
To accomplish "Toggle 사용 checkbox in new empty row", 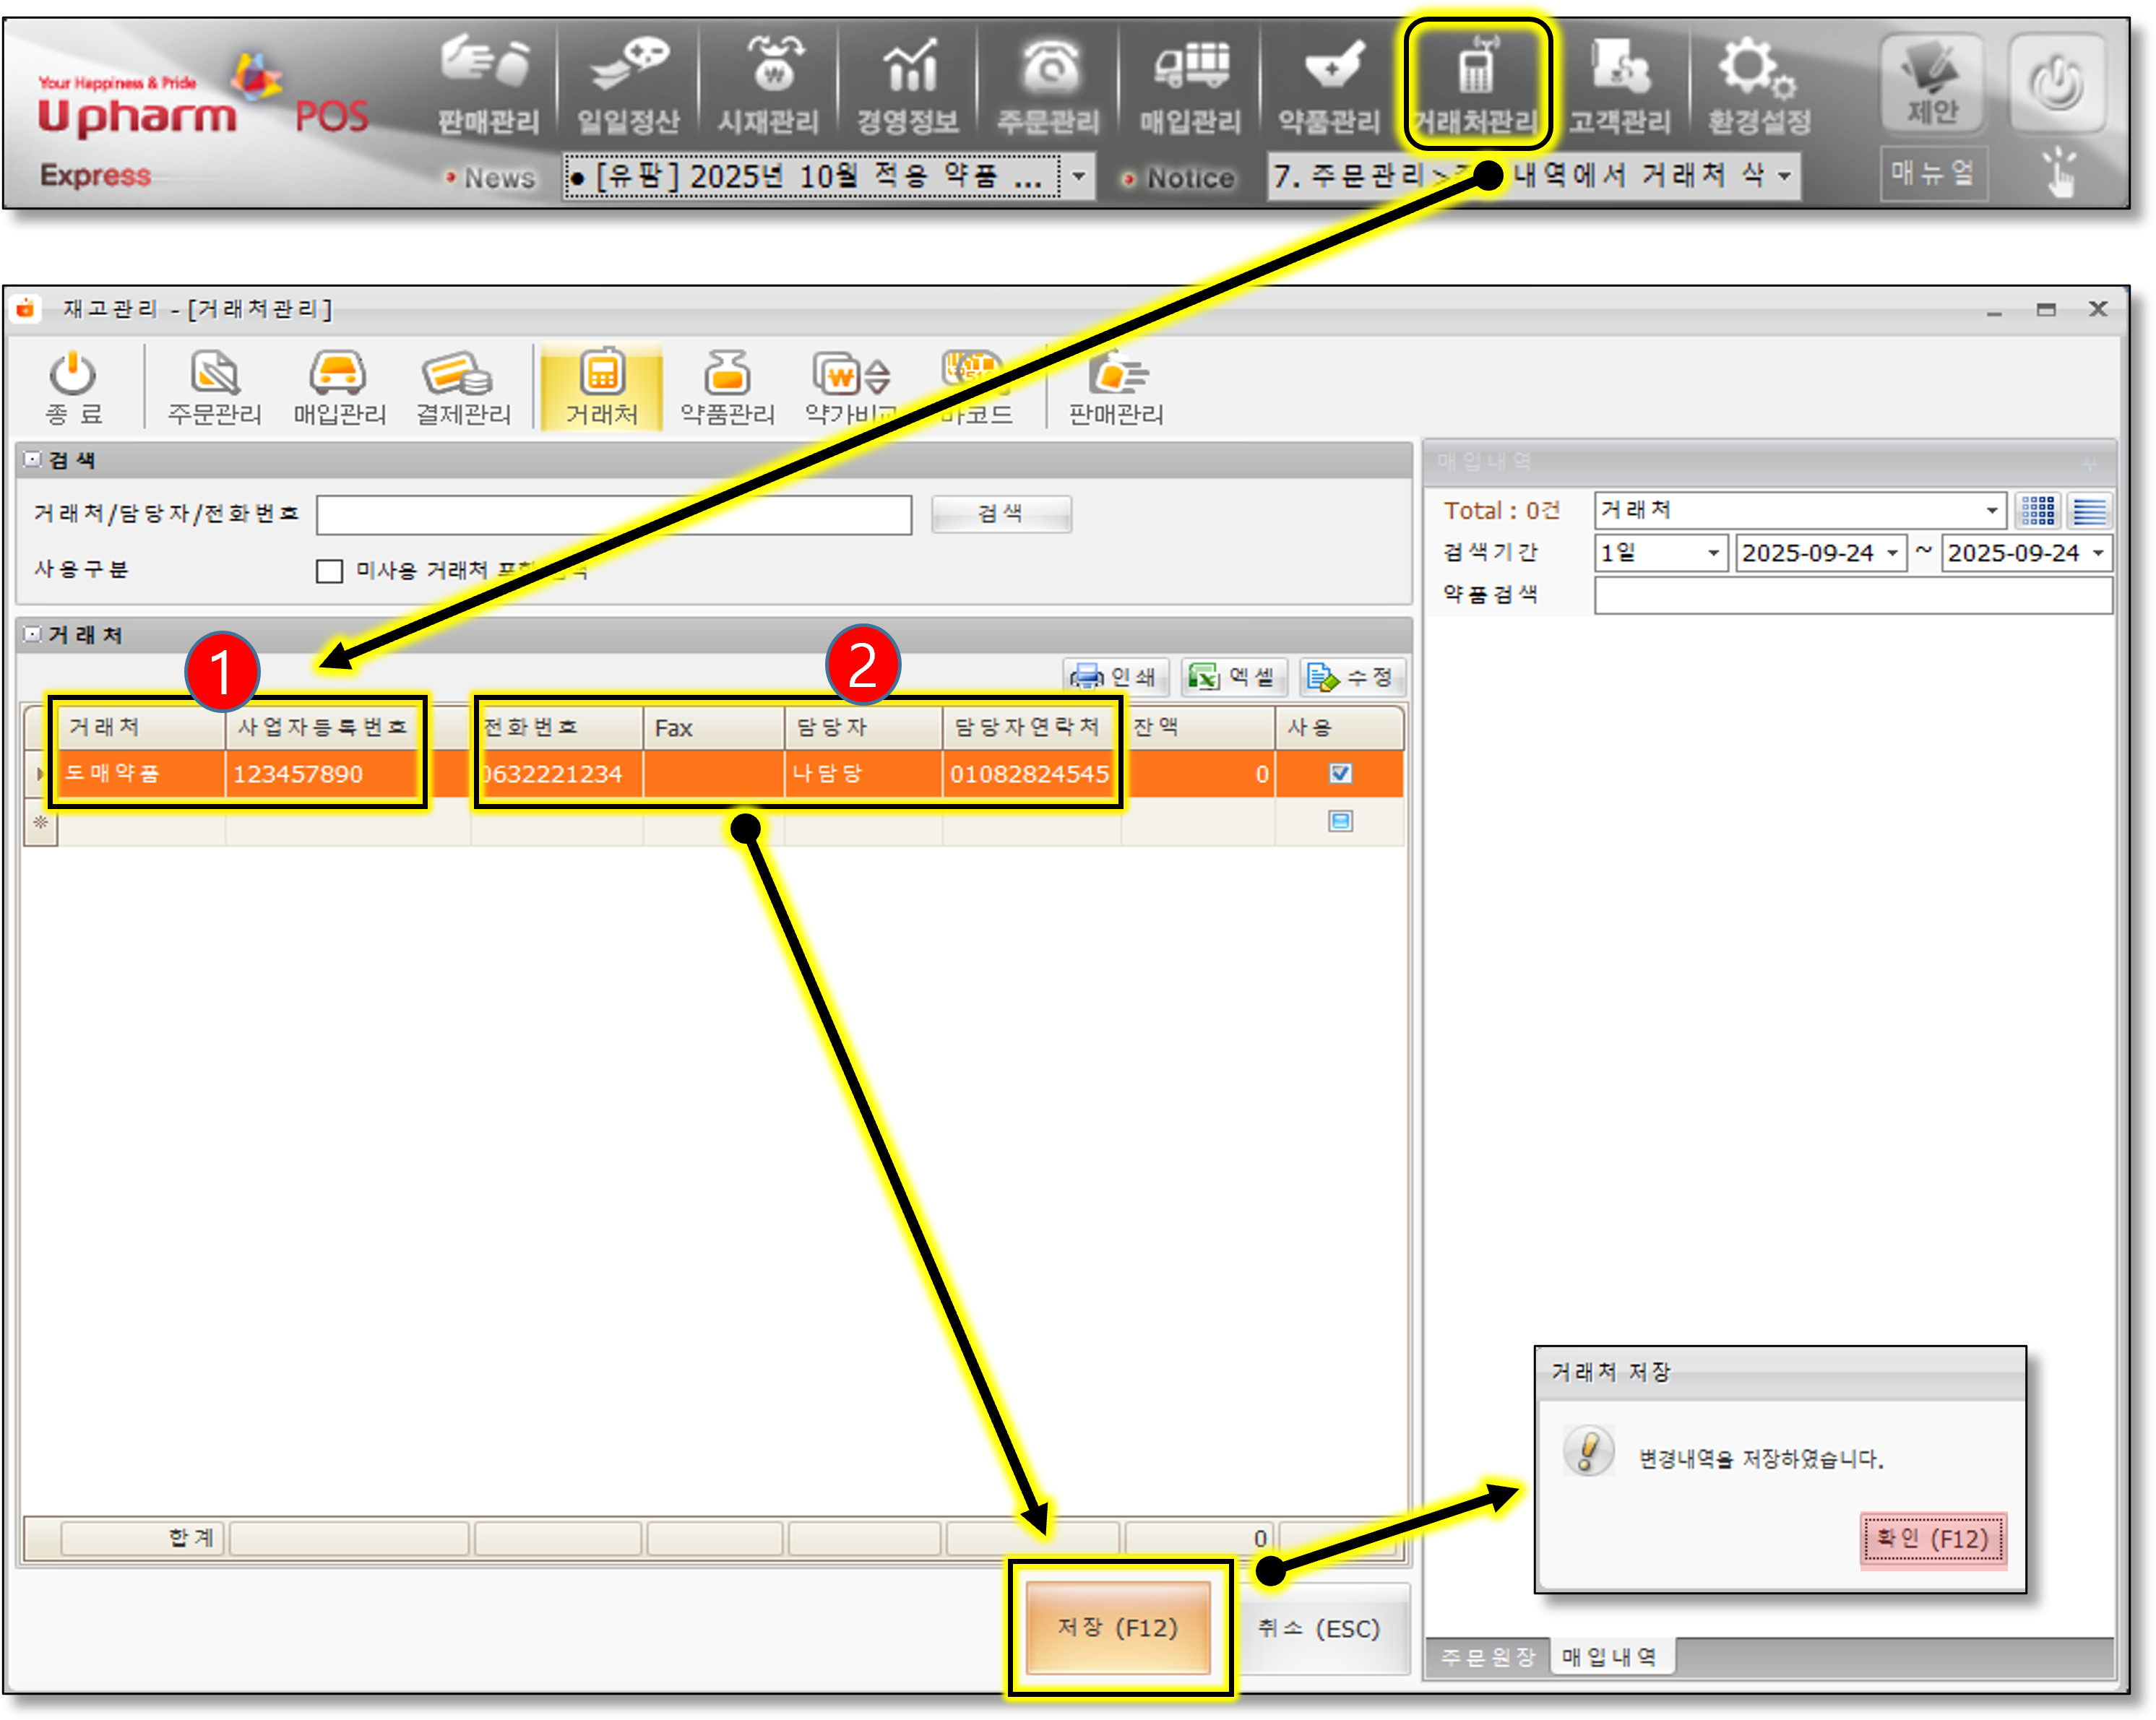I will [x=1340, y=821].
